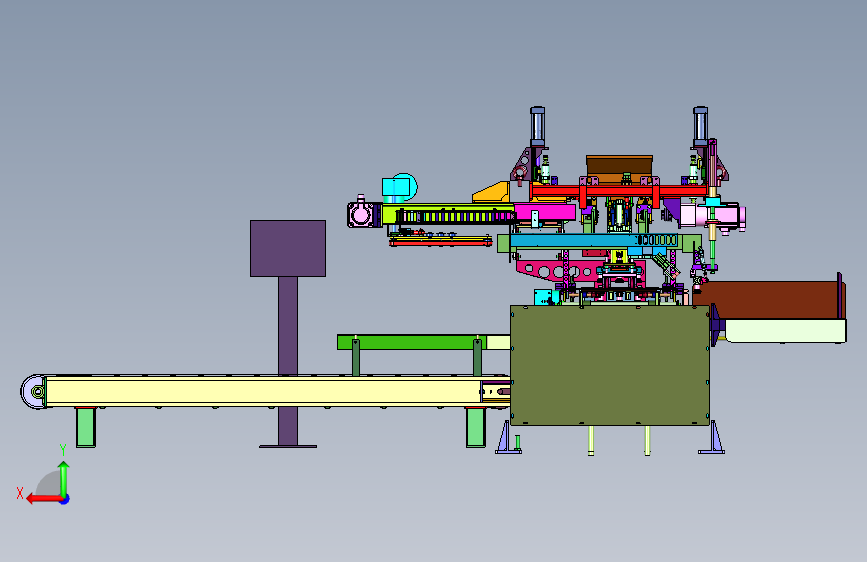Pick the cabinet's left triangular foot

[x=508, y=438]
